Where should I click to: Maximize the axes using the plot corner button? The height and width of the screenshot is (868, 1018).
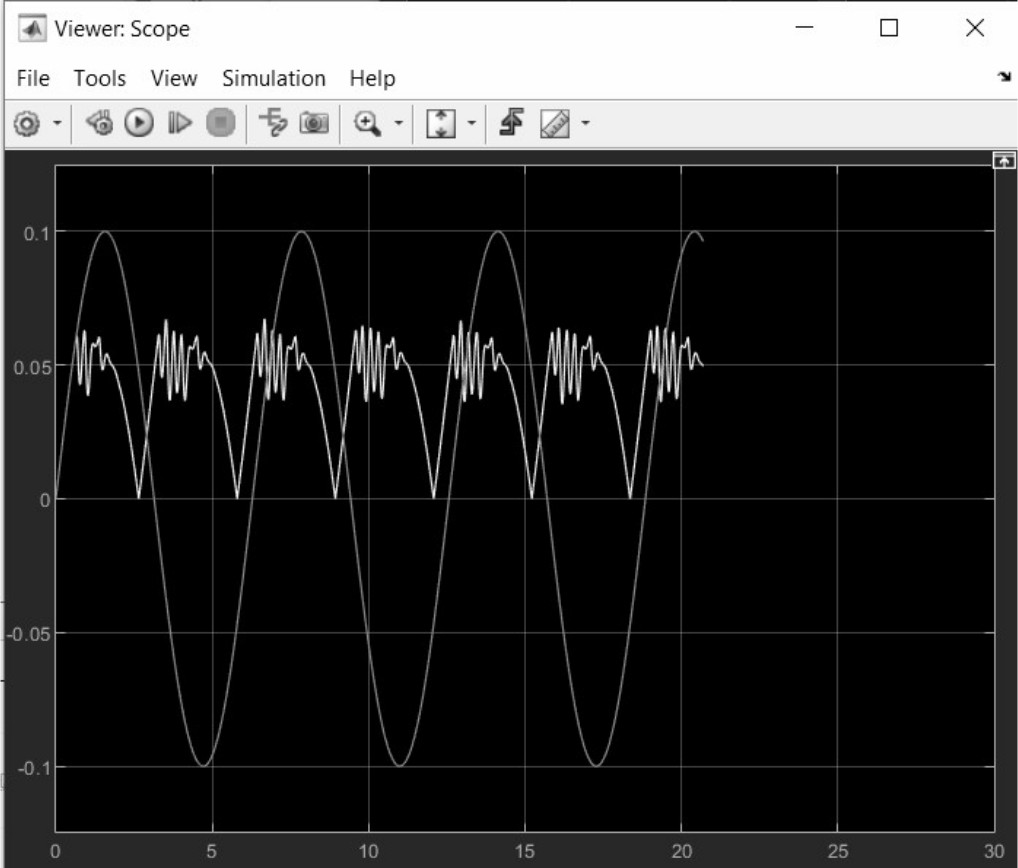[1003, 160]
